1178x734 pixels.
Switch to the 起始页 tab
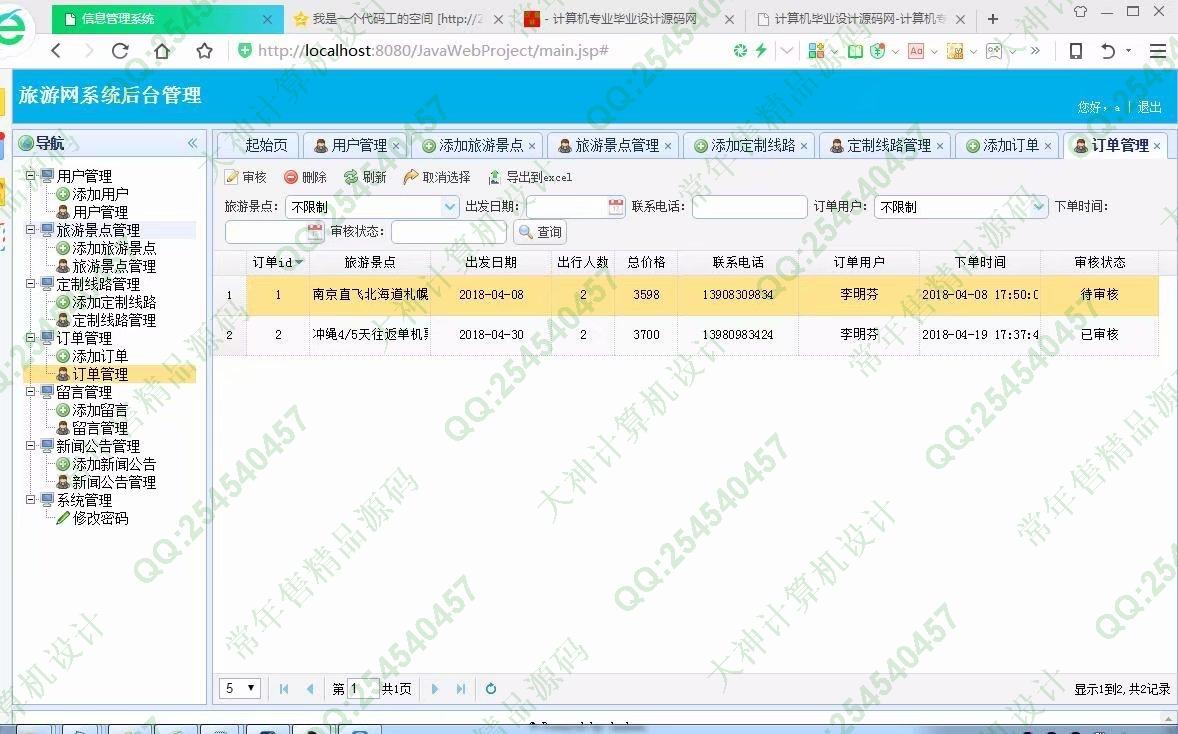click(259, 146)
